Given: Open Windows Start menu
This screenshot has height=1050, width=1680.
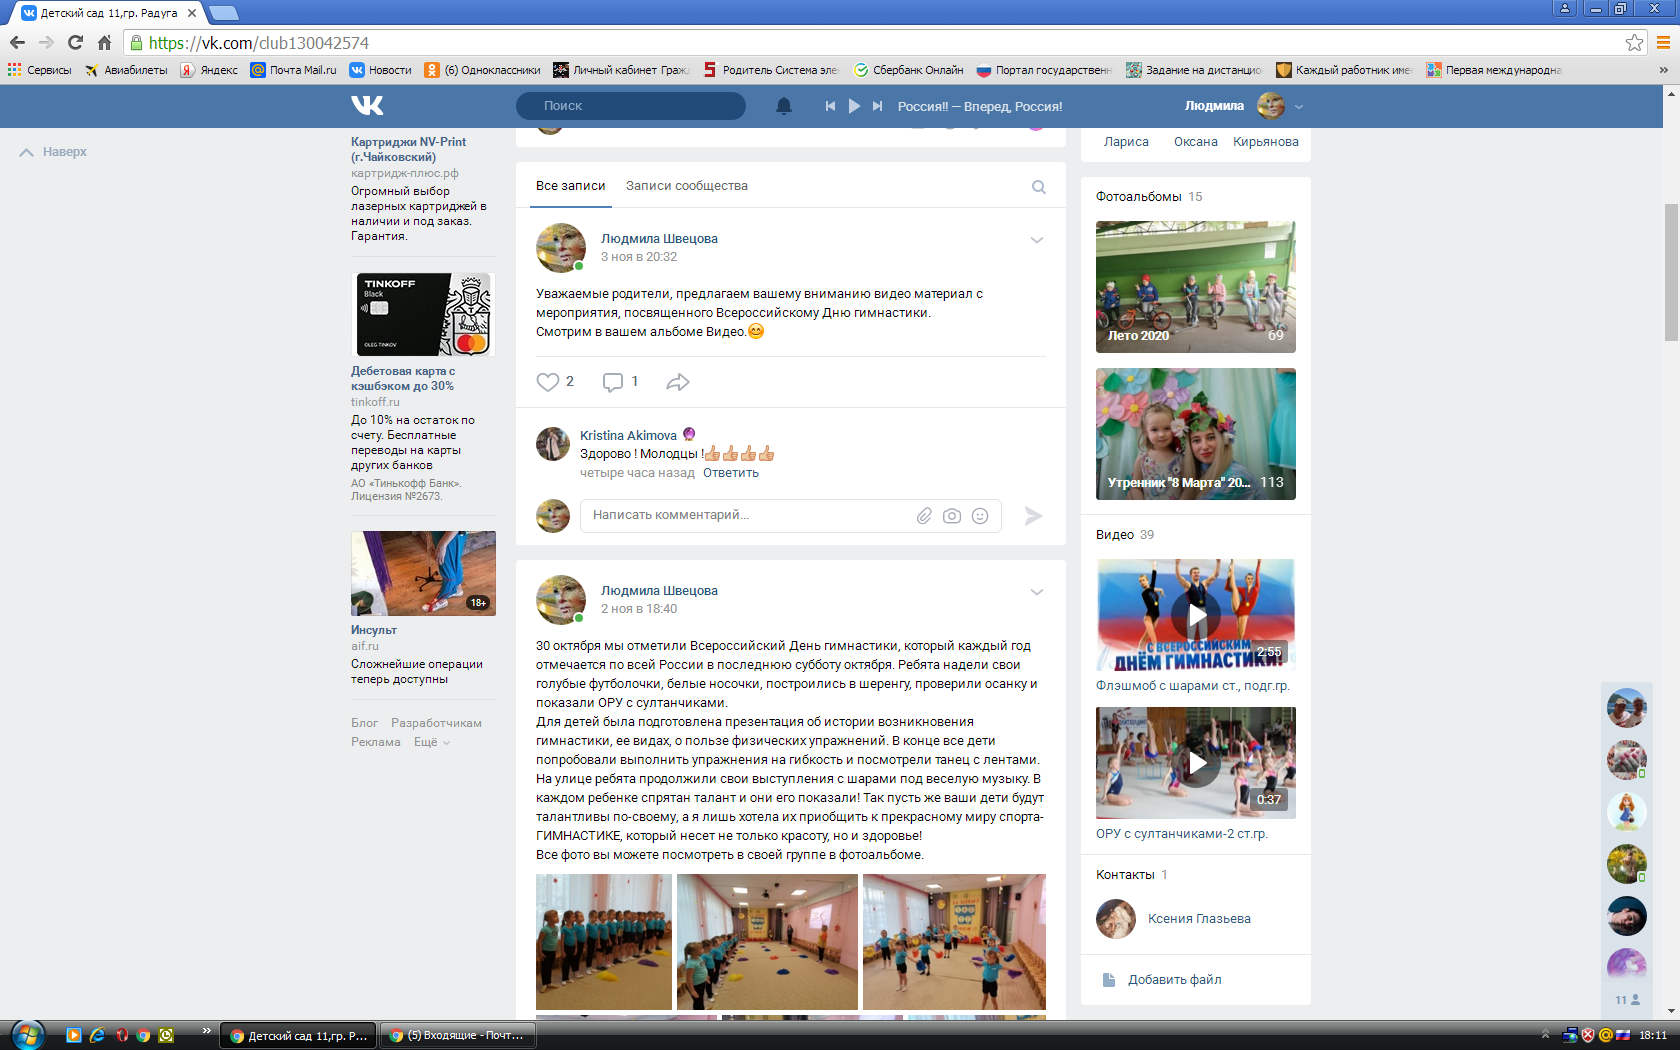Looking at the screenshot, I should 27,1035.
